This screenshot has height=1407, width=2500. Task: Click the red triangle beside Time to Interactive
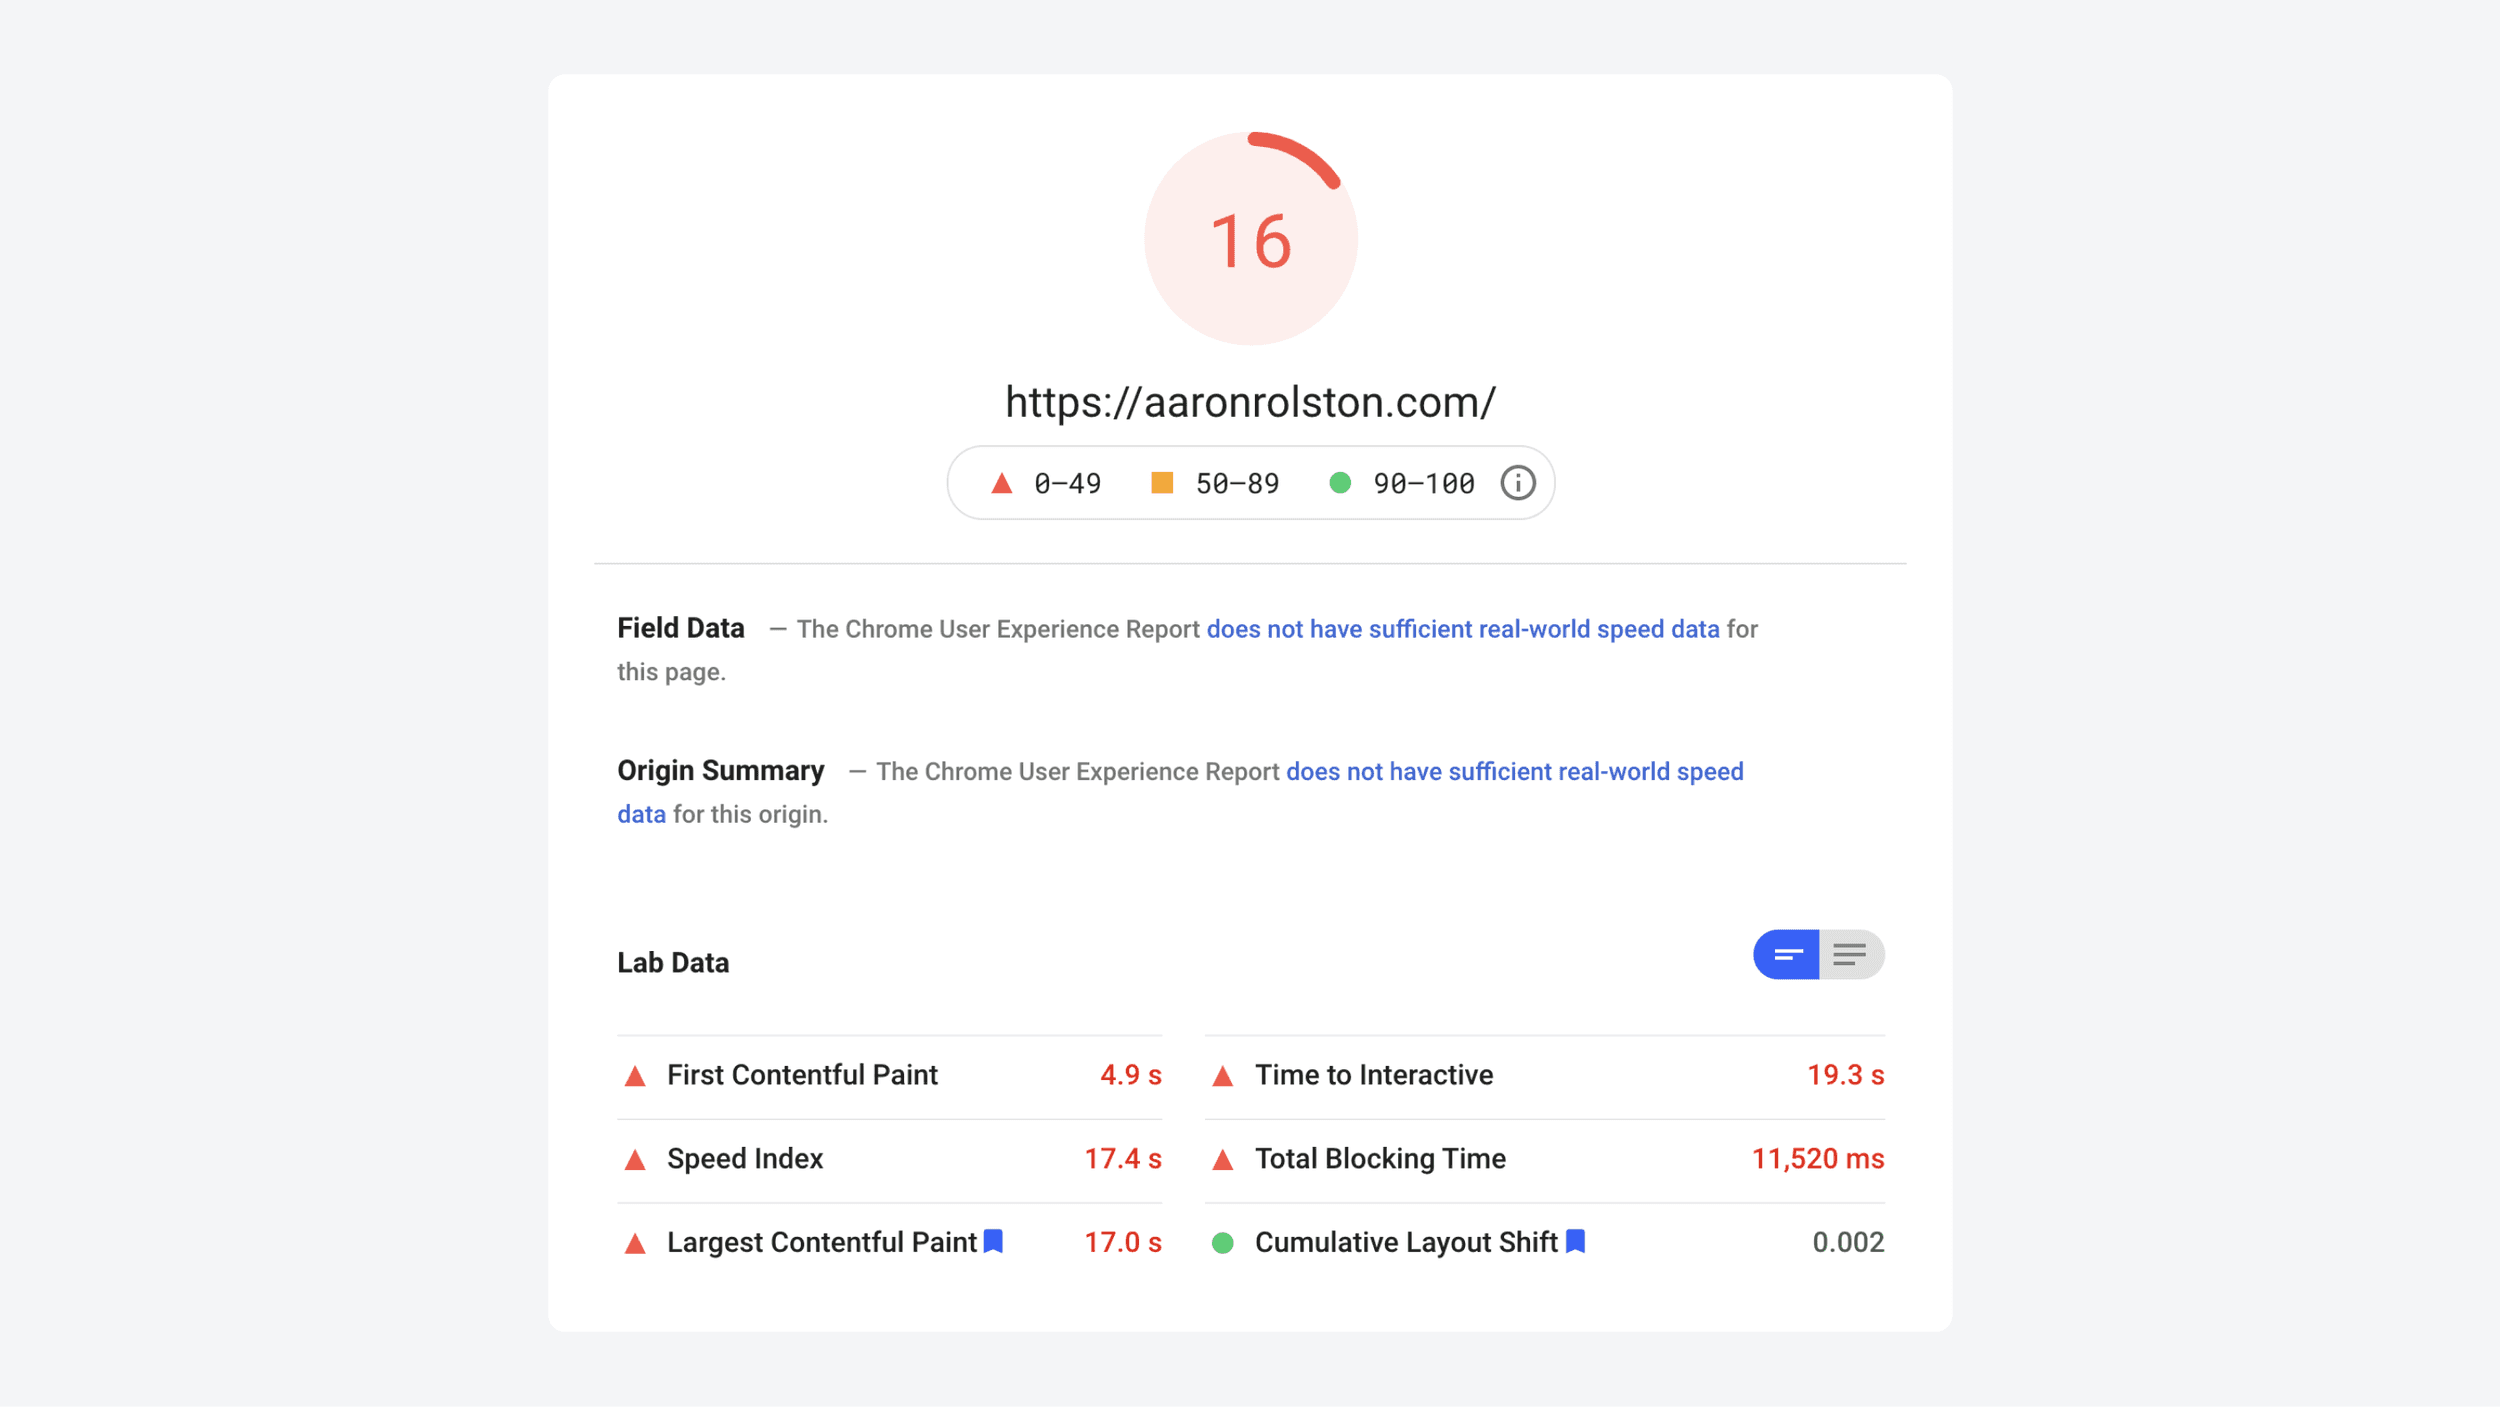(1222, 1076)
